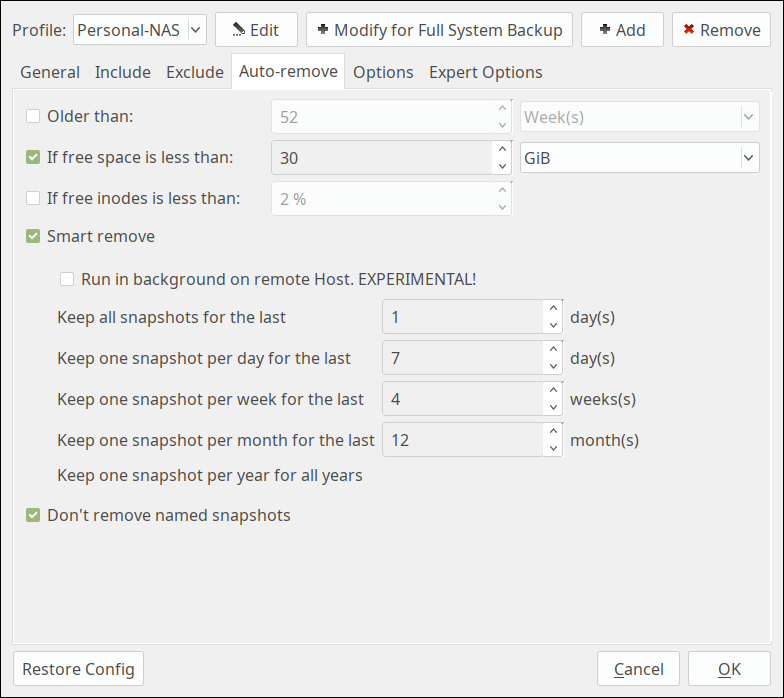
Task: Toggle Smart remove checkbox
Action: tap(33, 236)
